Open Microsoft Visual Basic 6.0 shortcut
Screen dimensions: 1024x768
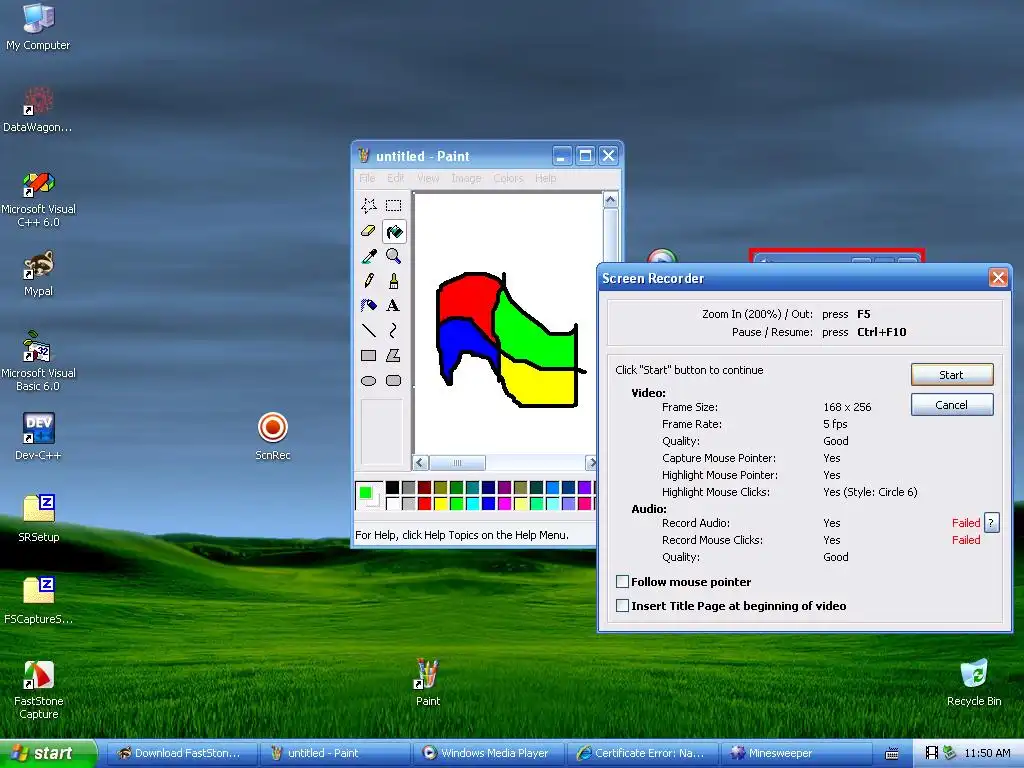39,362
